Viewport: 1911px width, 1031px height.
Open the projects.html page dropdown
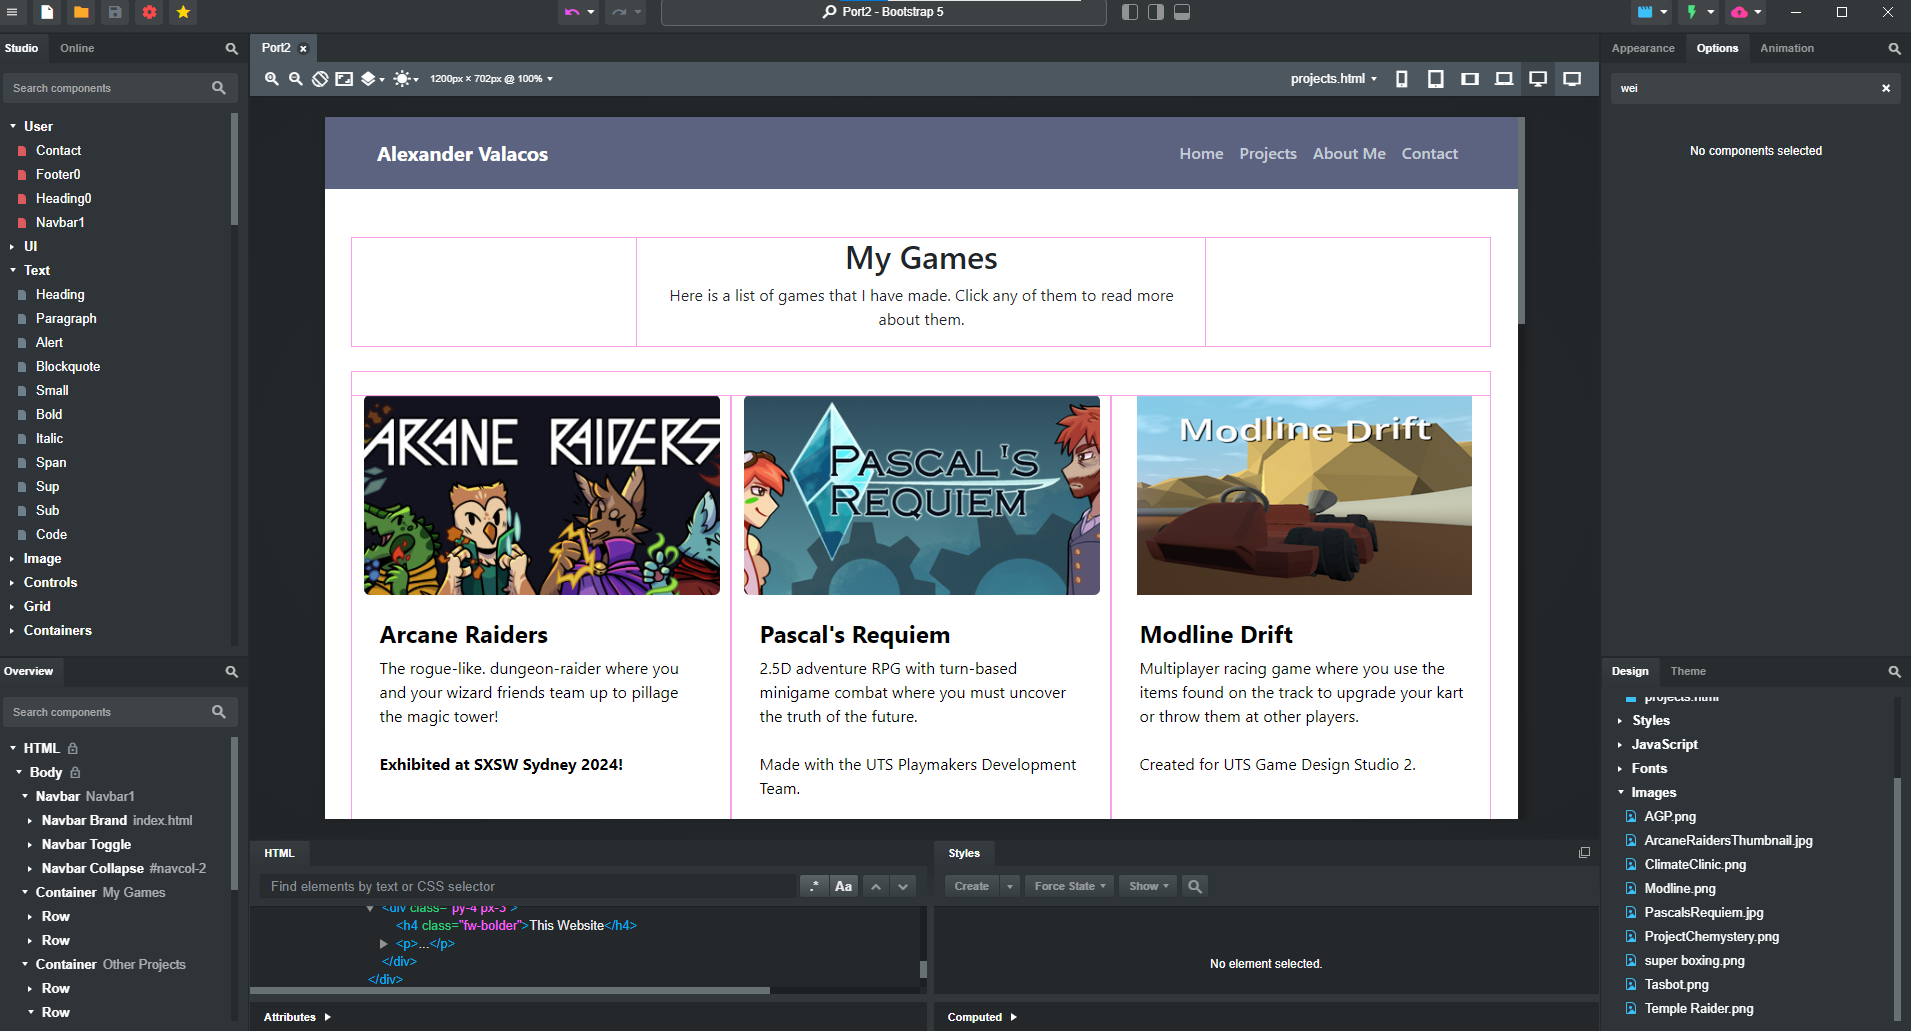pos(1333,79)
